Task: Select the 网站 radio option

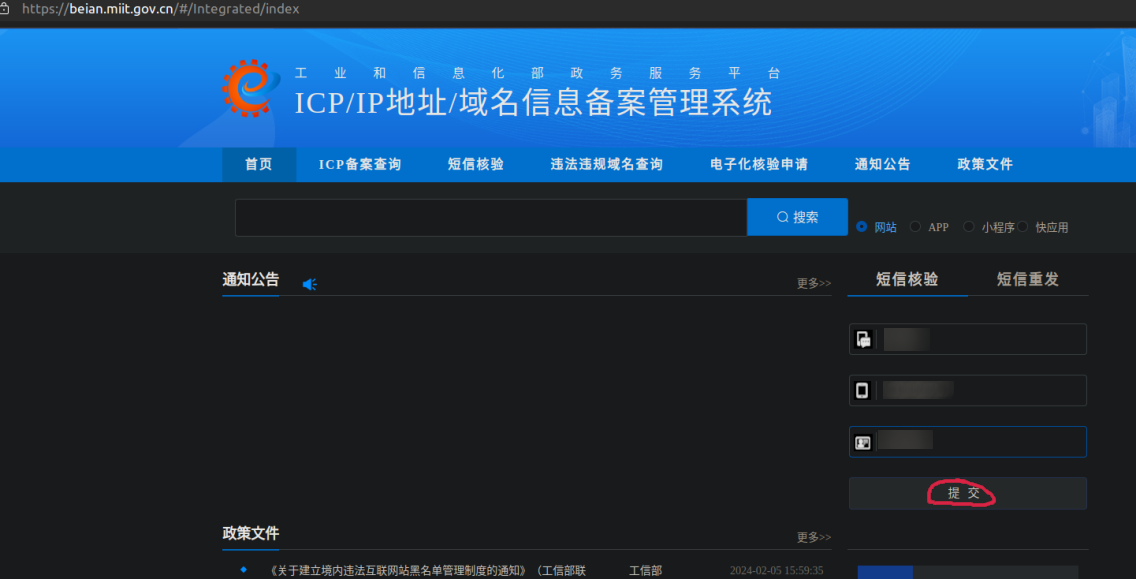Action: [x=861, y=226]
